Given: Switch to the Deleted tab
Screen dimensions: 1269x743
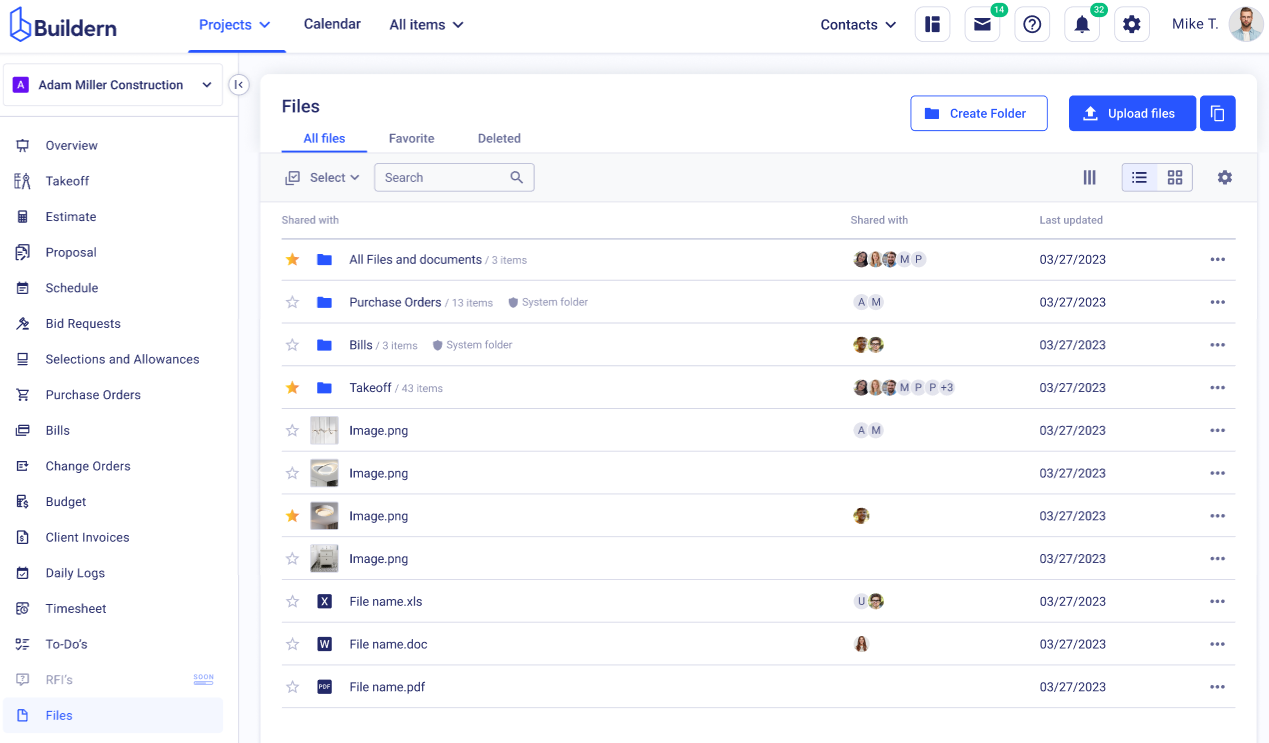Looking at the screenshot, I should click(499, 139).
